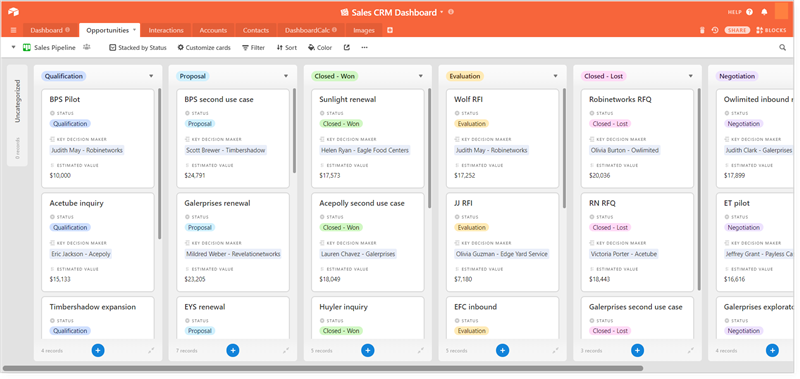800x379 pixels.
Task: Expand the Evaluation stack arrows icon
Action: pyautogui.click(x=556, y=351)
